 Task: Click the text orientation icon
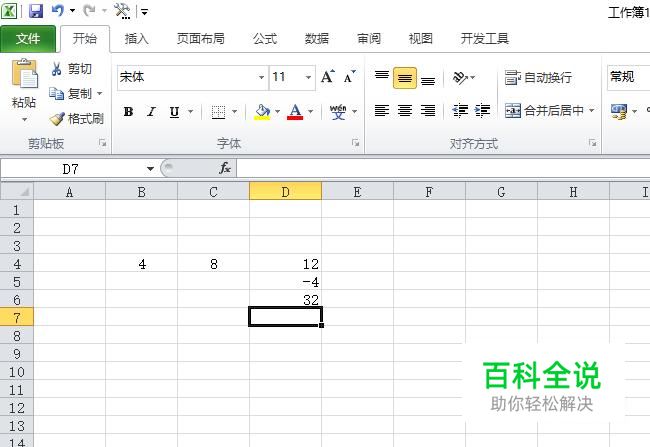pyautogui.click(x=460, y=77)
